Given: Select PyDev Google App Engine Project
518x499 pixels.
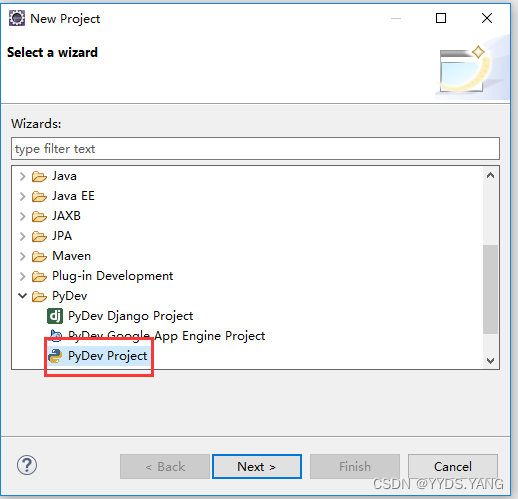Looking at the screenshot, I should tap(166, 336).
